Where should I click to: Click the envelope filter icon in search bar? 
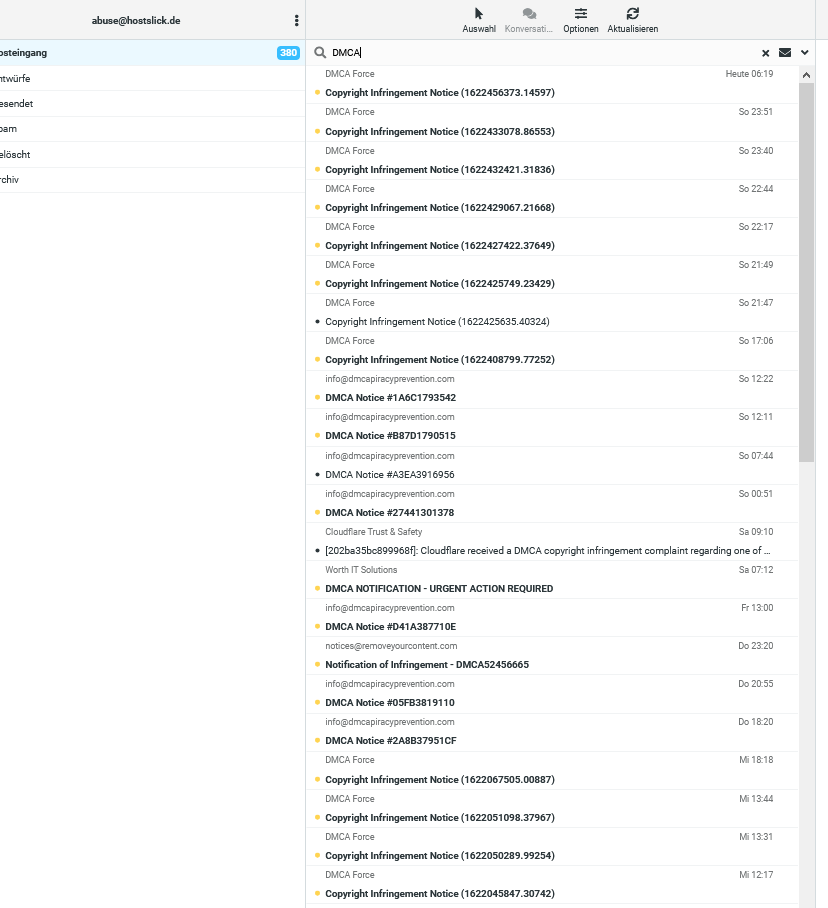pyautogui.click(x=785, y=53)
